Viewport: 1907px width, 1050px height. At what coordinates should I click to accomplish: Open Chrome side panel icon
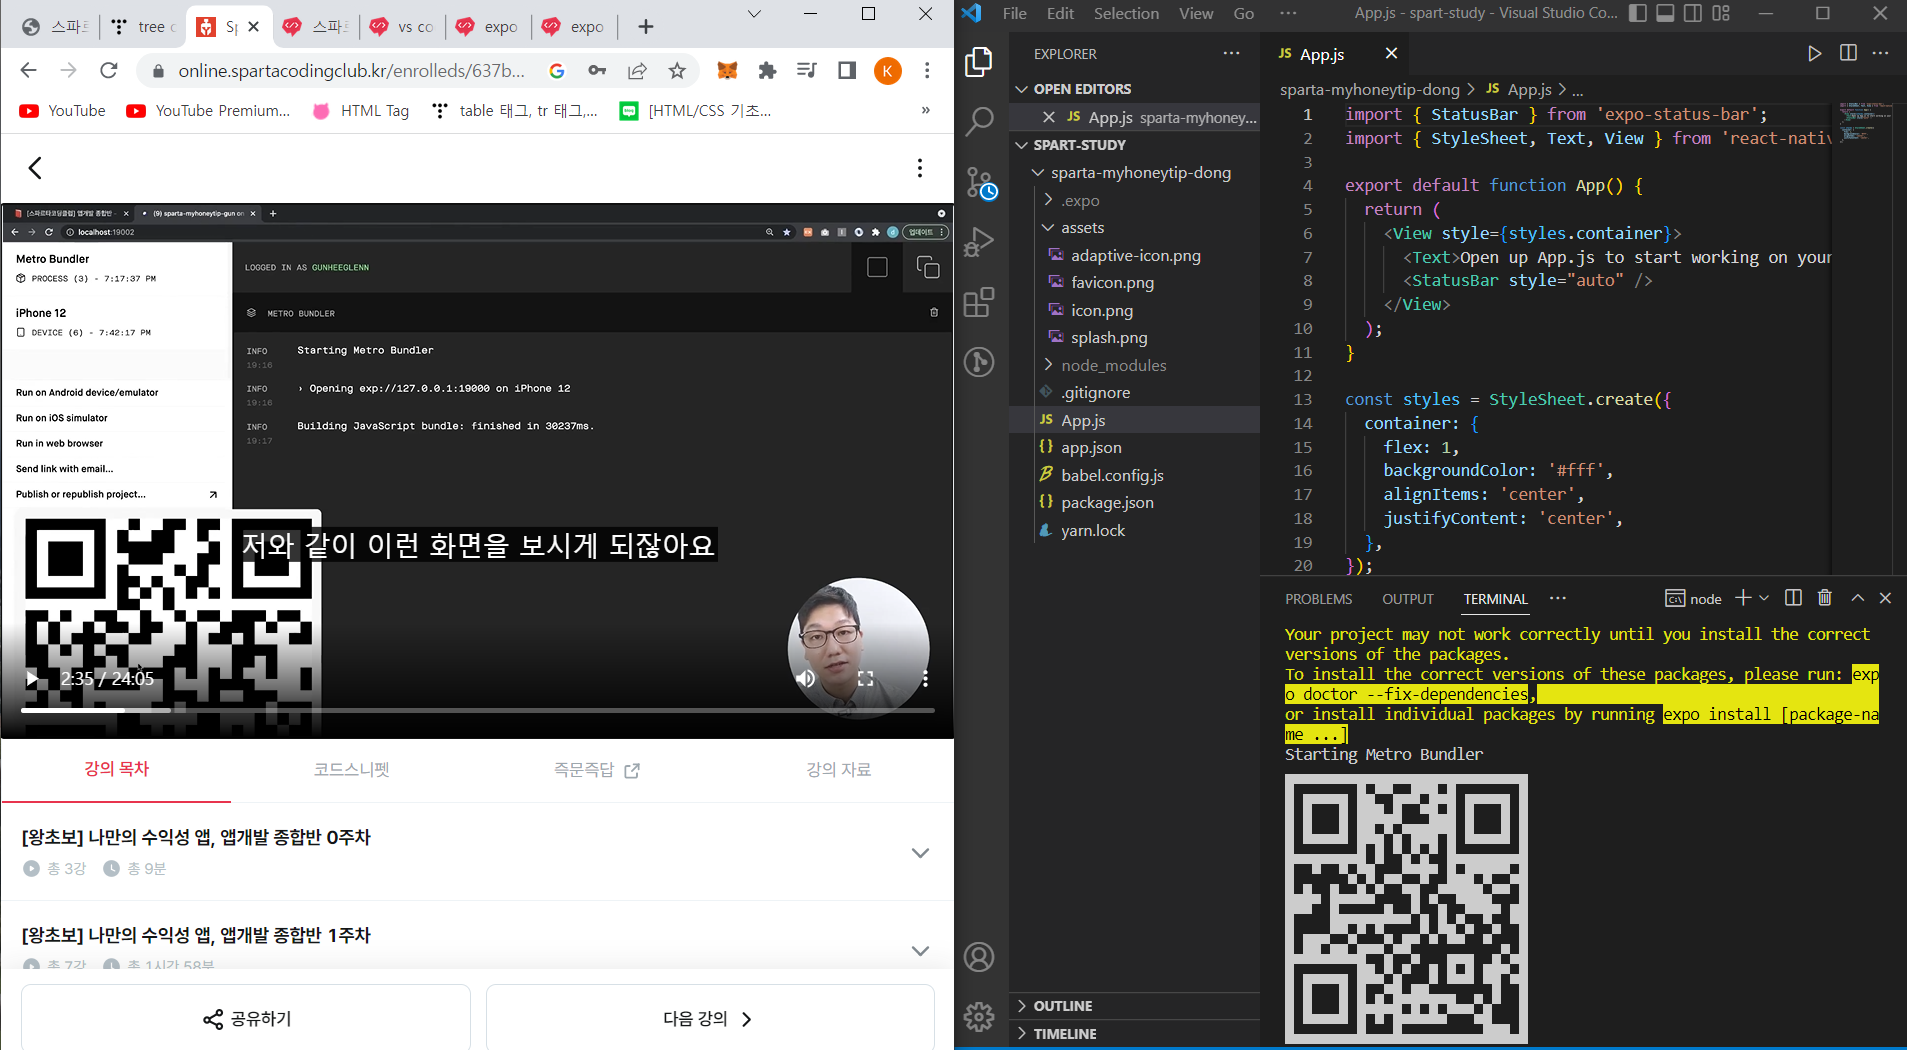tap(847, 70)
